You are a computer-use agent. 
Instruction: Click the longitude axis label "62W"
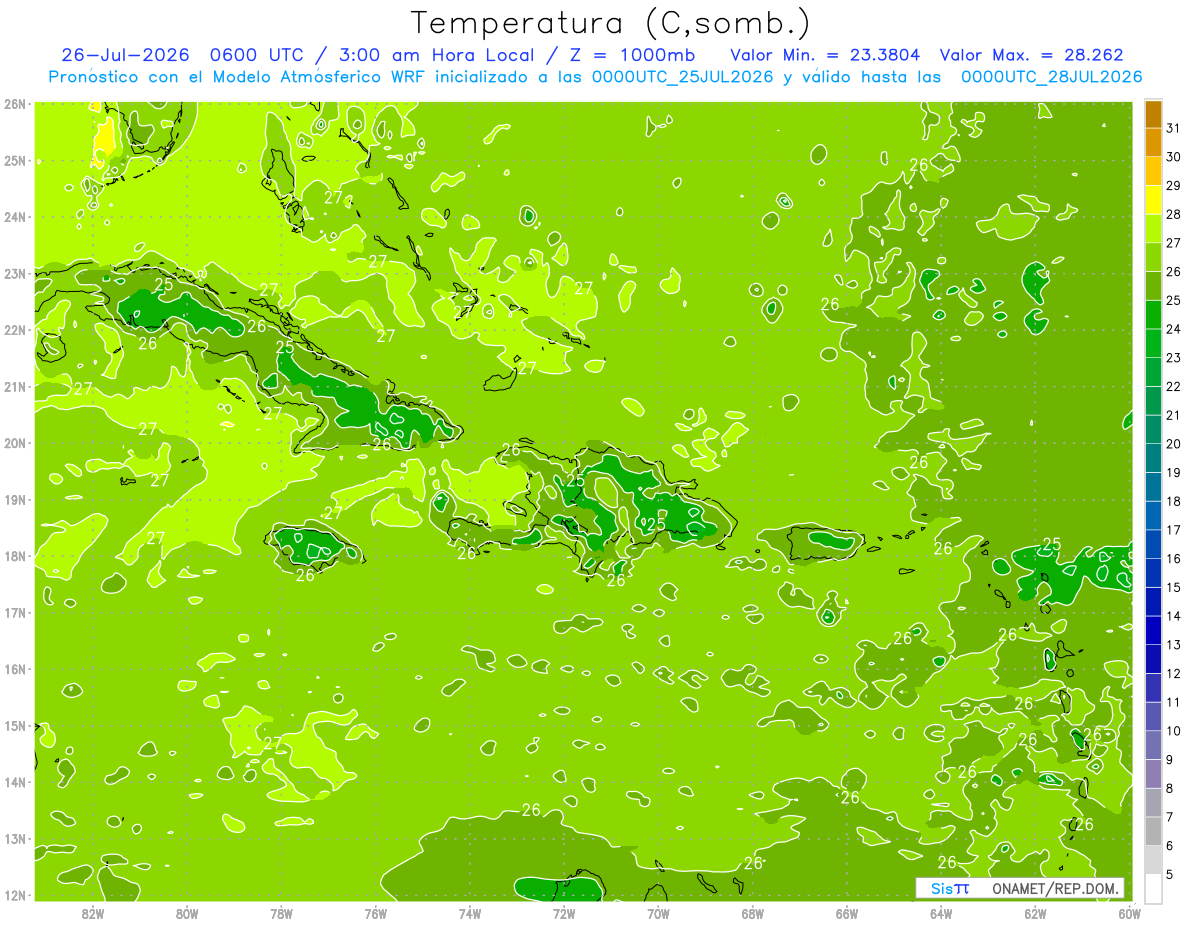pyautogui.click(x=1036, y=913)
